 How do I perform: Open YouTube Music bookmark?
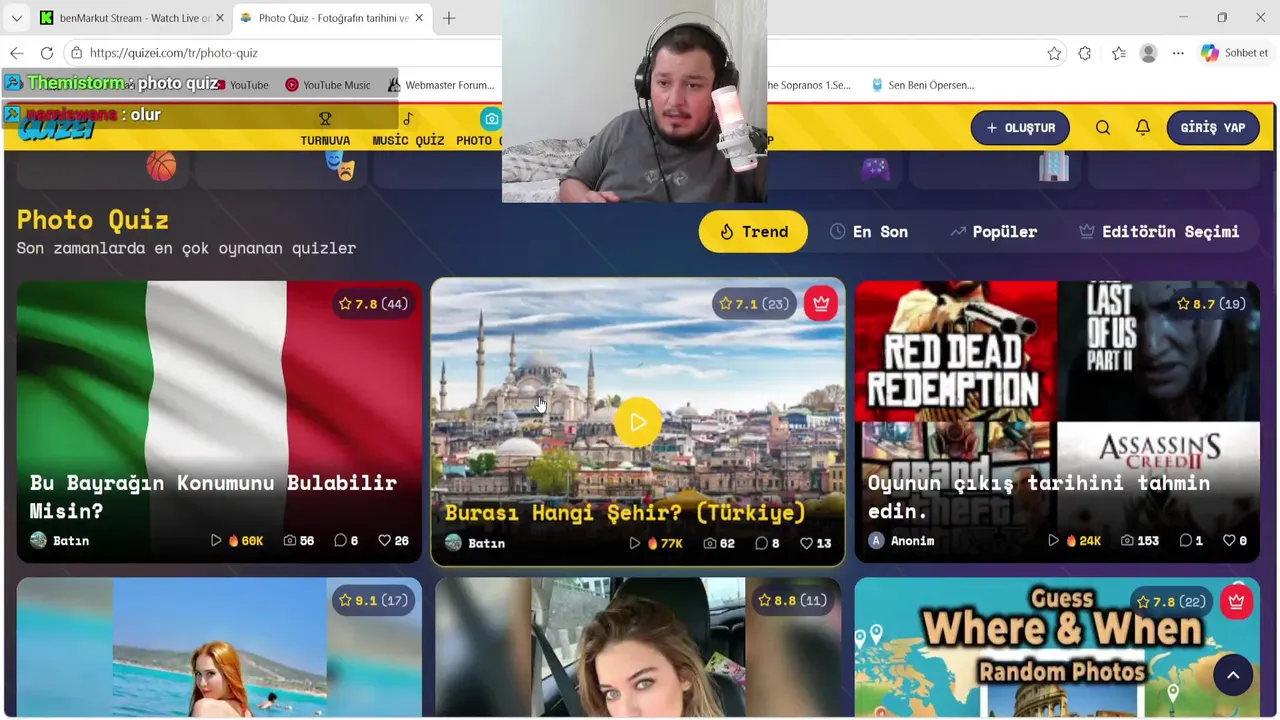coord(328,85)
